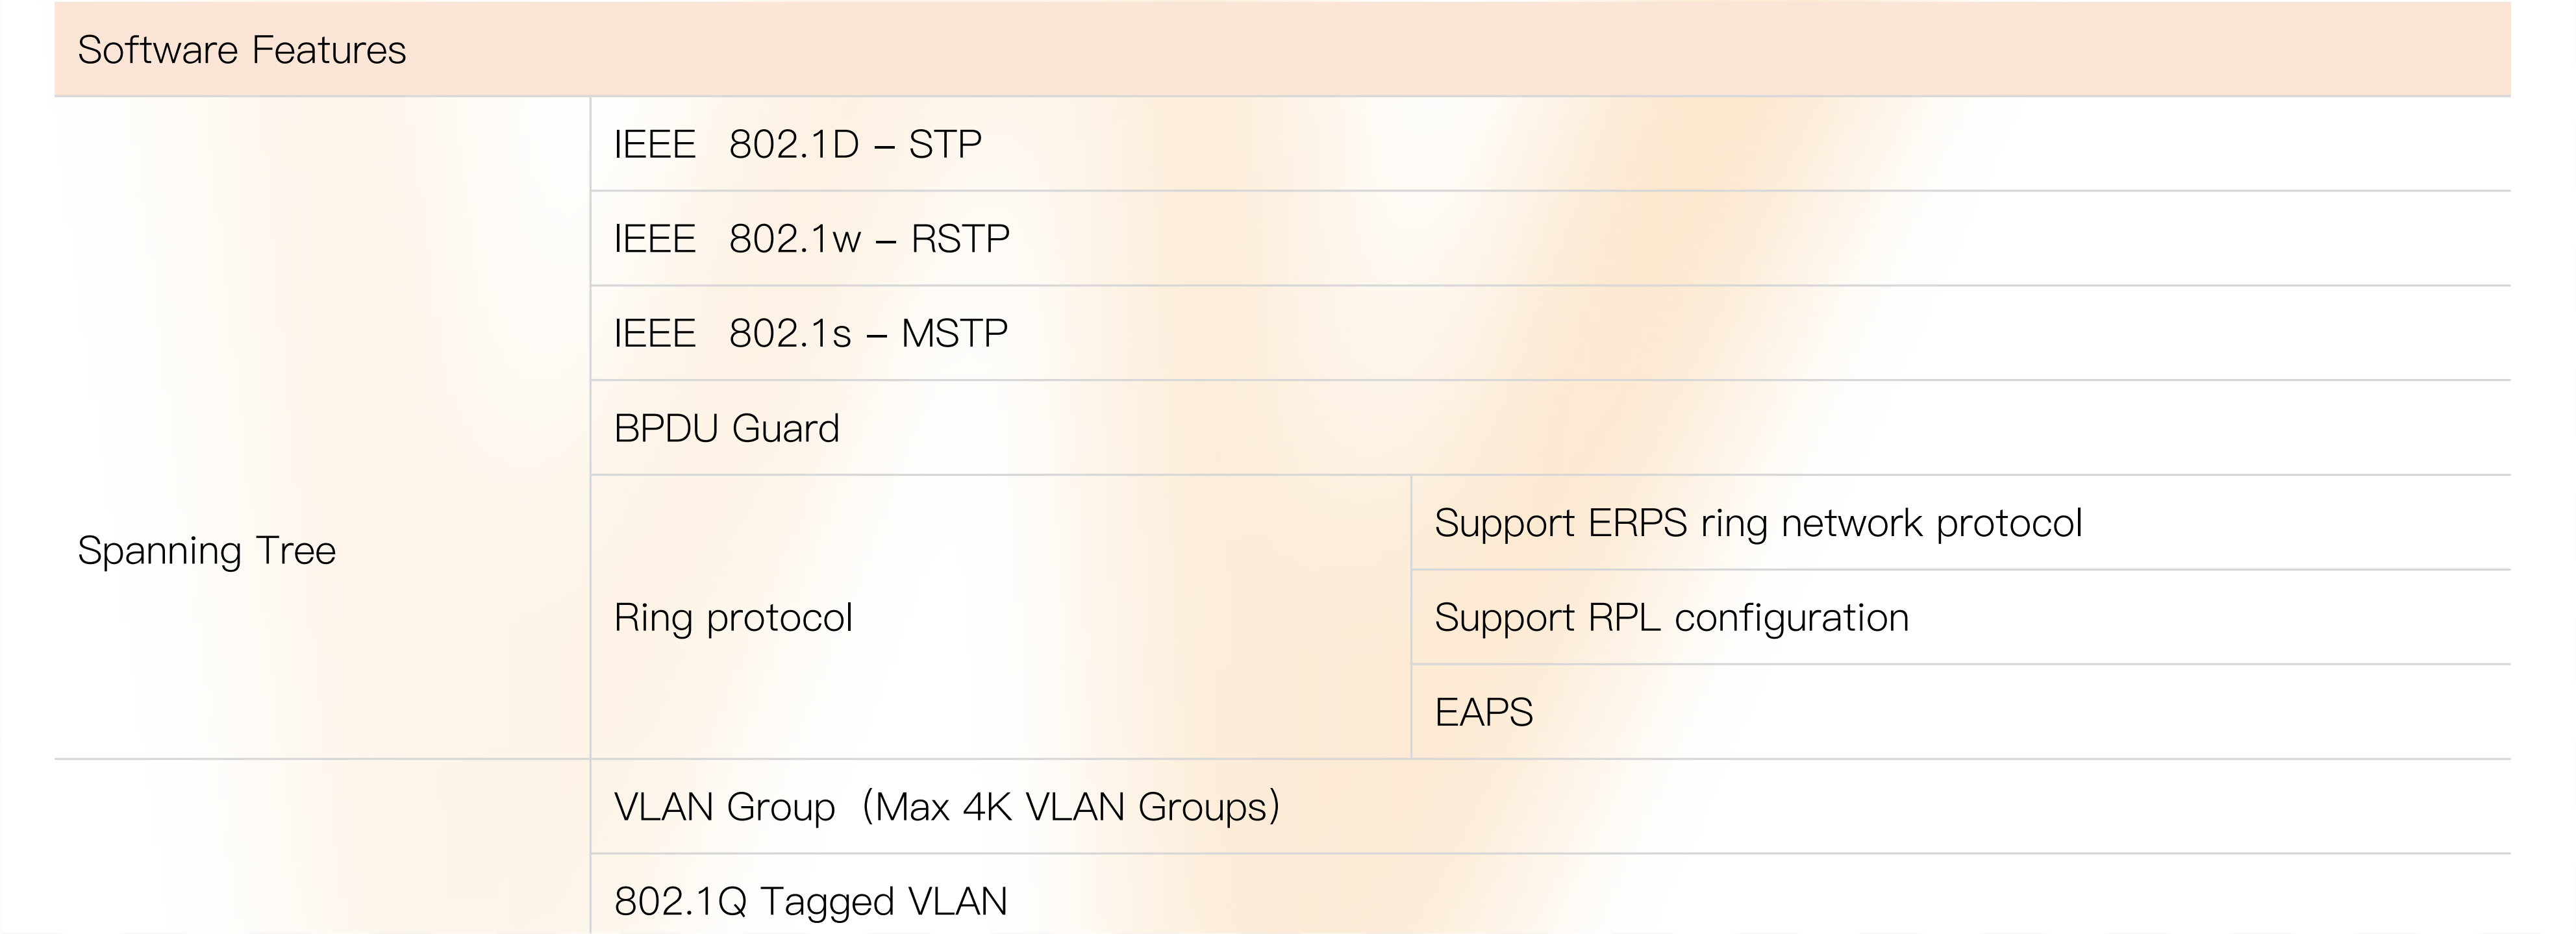Click the VLAN Group text
This screenshot has width=2576, height=934.
click(x=724, y=807)
